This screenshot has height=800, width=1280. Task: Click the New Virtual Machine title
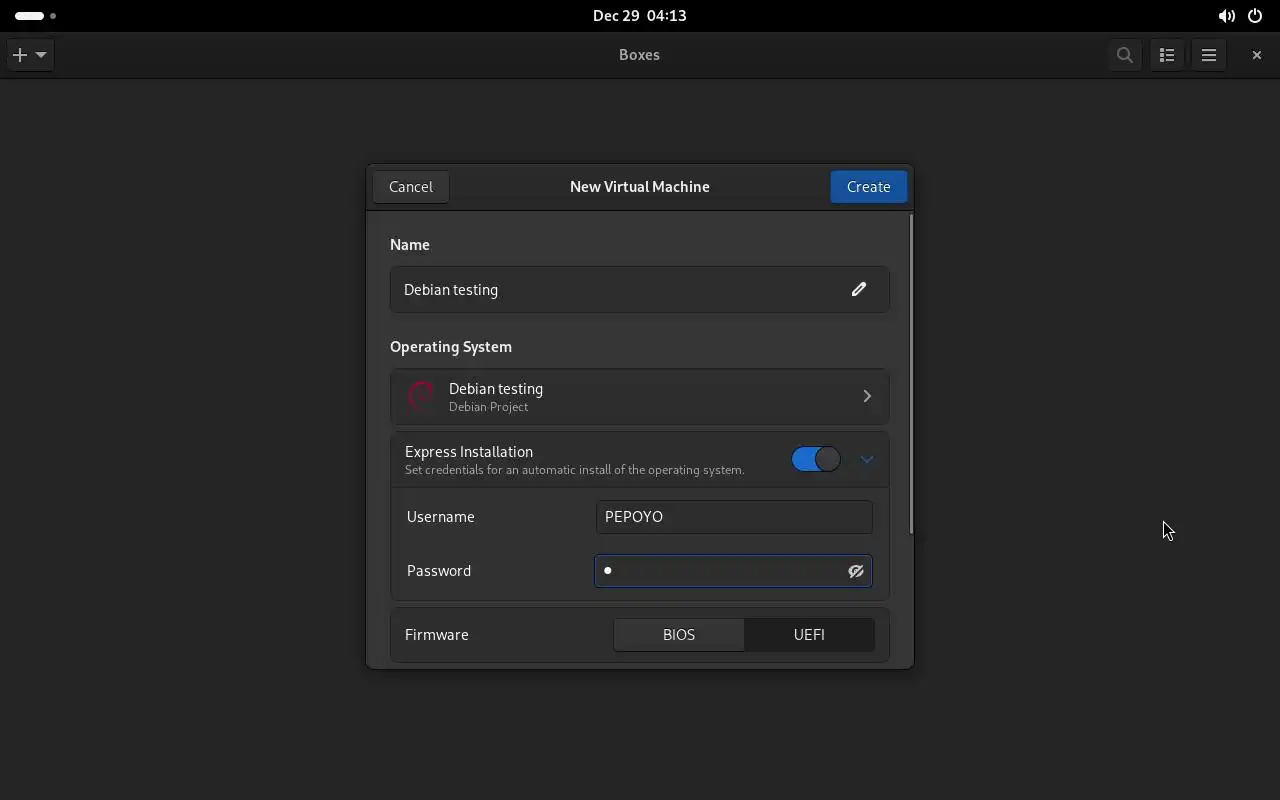tap(639, 187)
